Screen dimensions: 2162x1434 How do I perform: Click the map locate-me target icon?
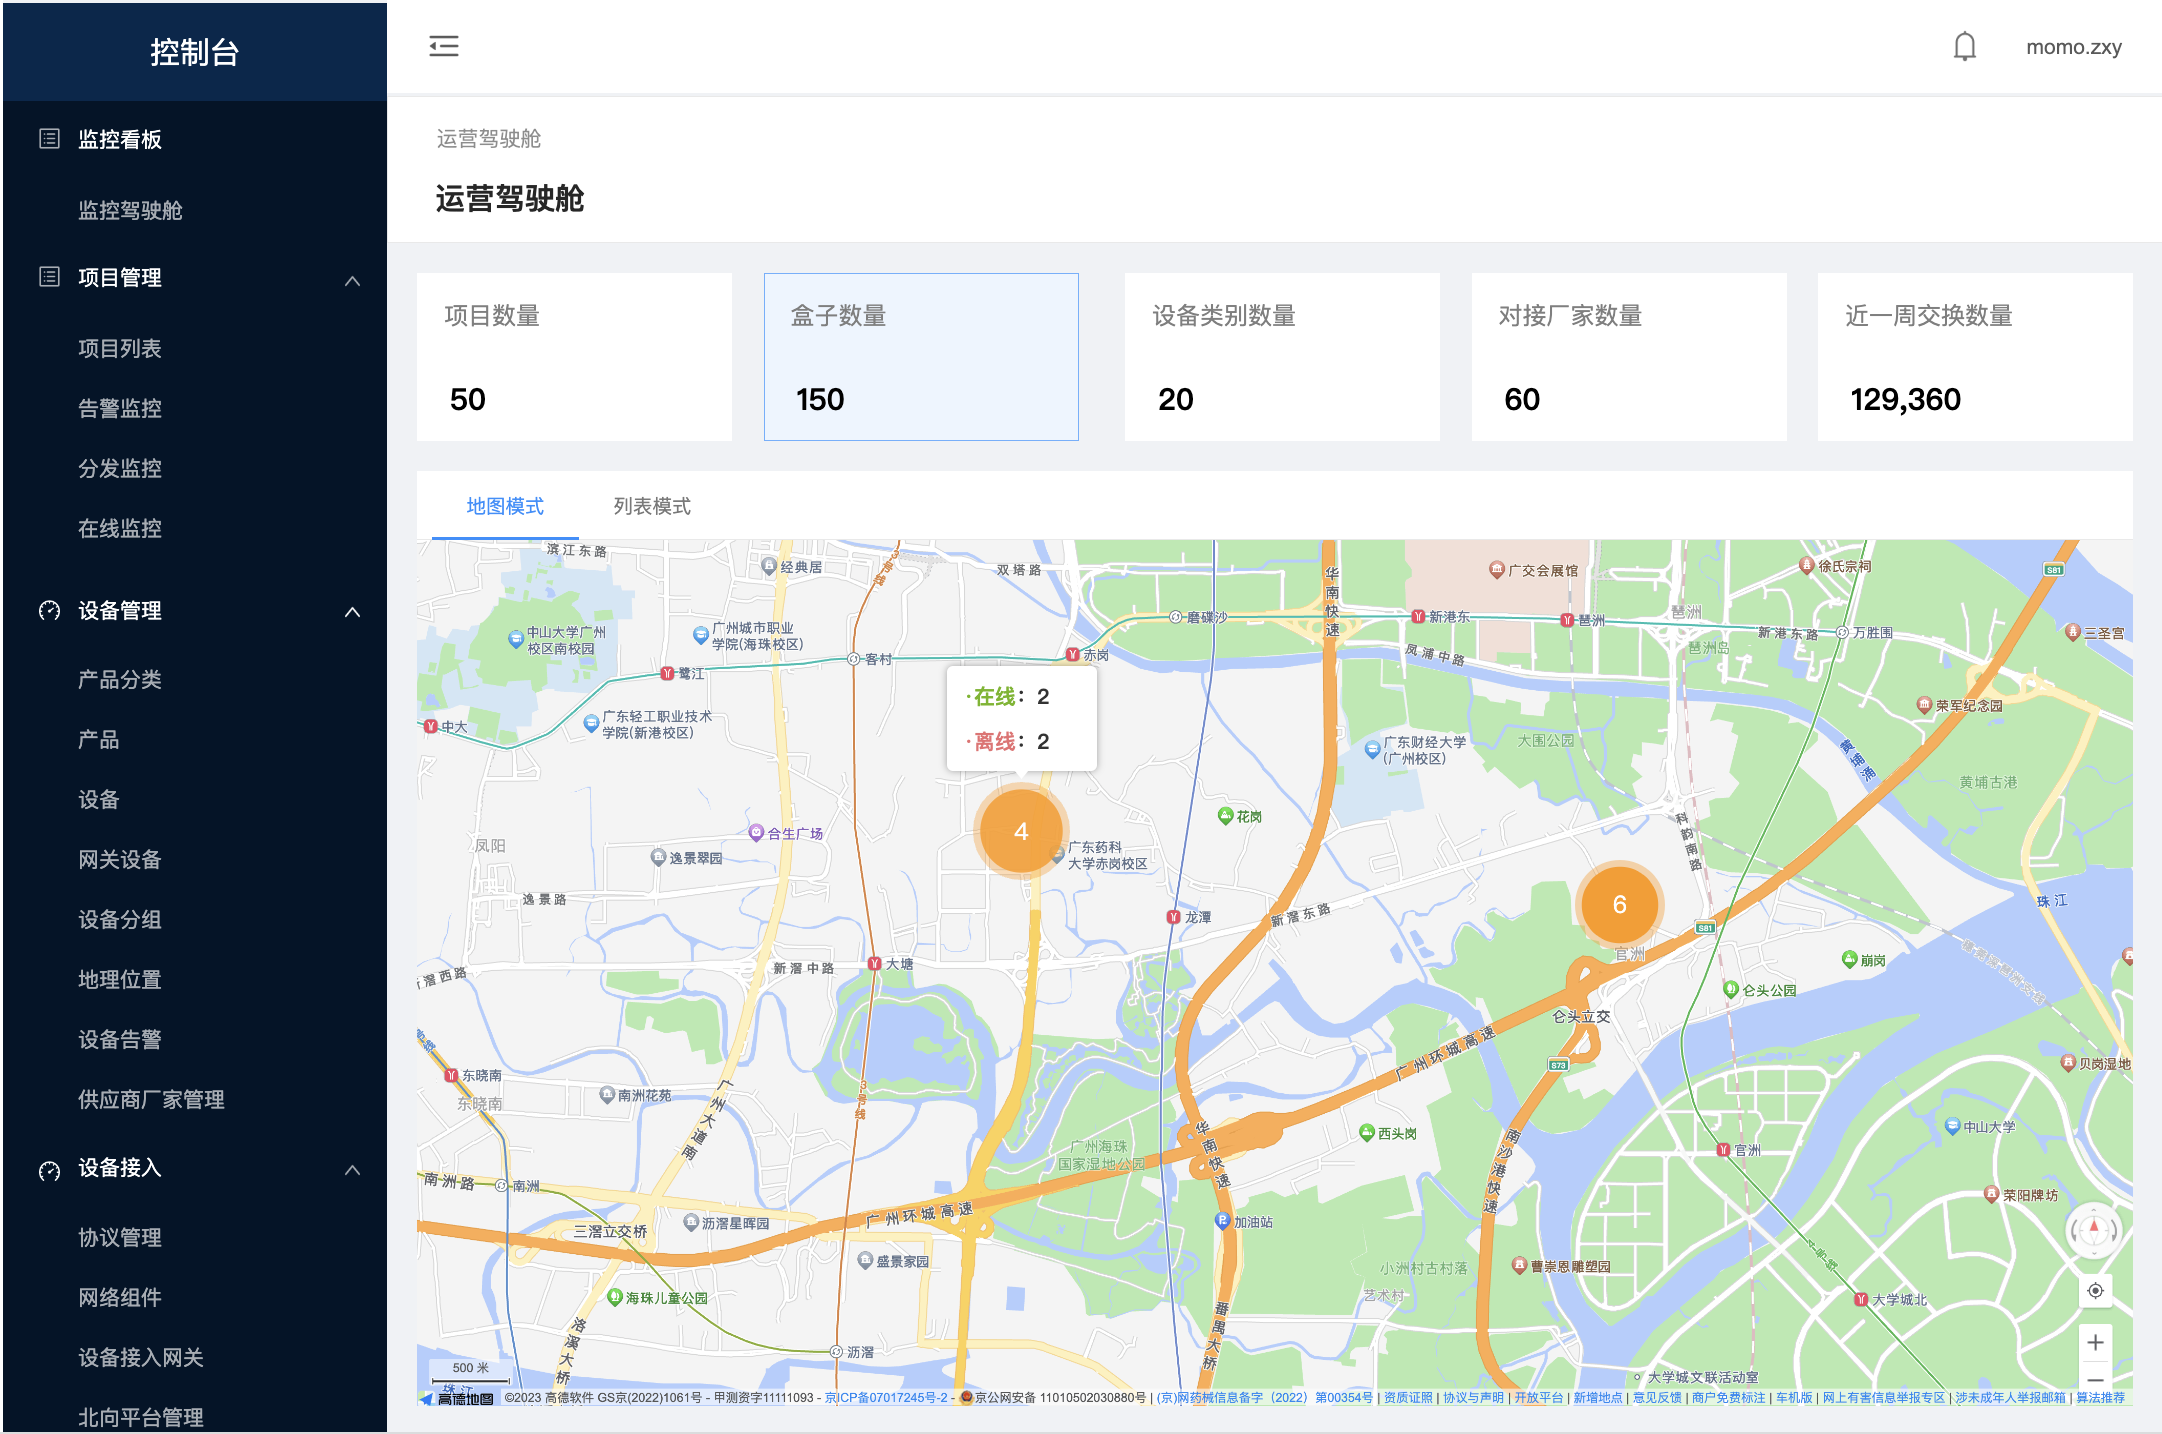click(x=2095, y=1291)
